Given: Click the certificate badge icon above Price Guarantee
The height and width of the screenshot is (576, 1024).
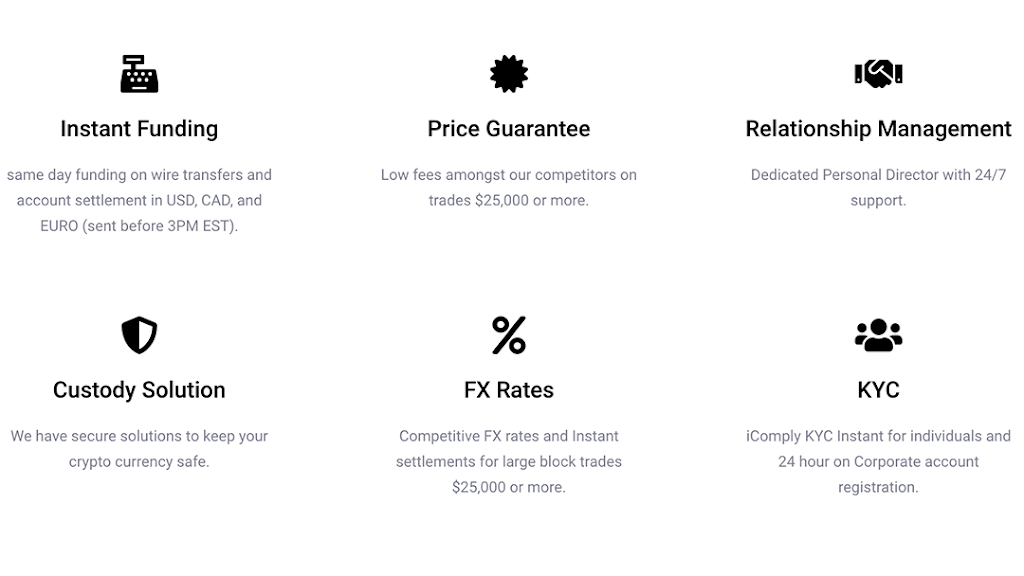Looking at the screenshot, I should tap(508, 74).
